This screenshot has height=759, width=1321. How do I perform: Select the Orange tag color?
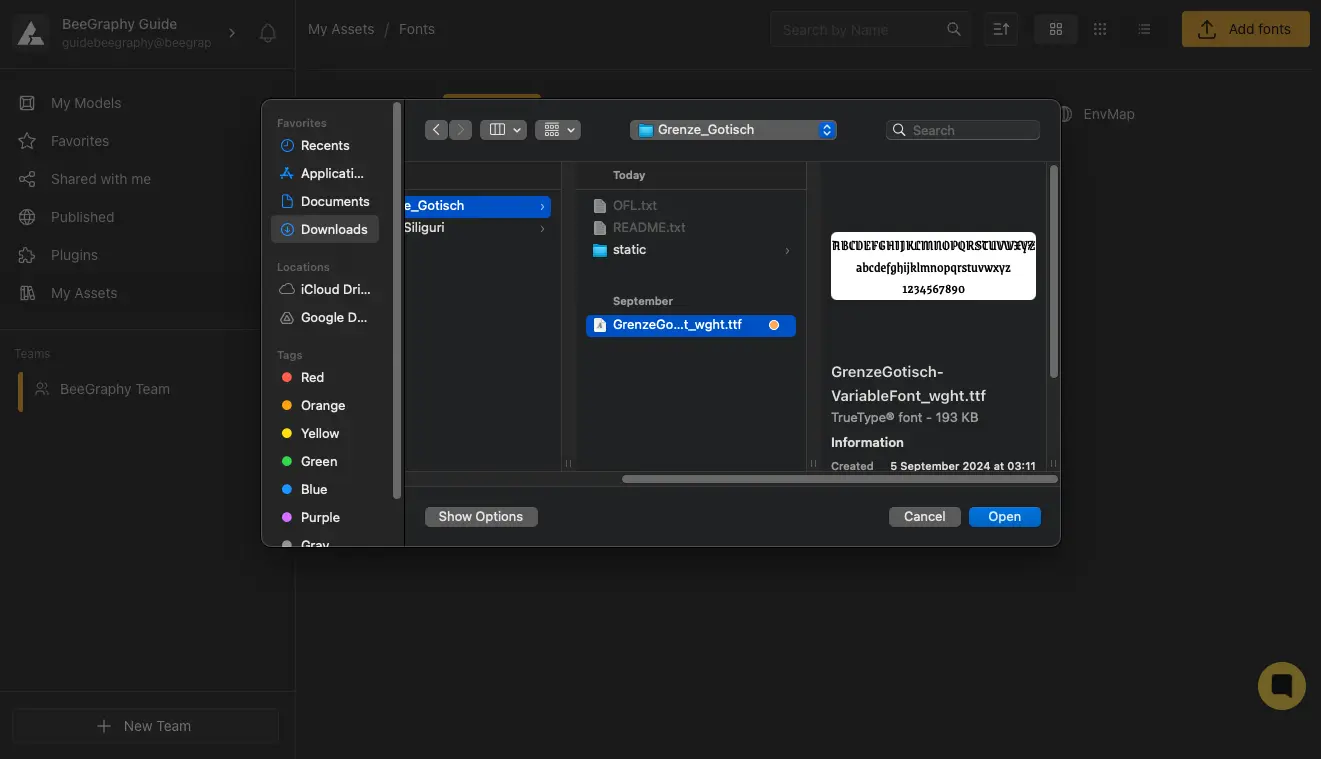322,405
